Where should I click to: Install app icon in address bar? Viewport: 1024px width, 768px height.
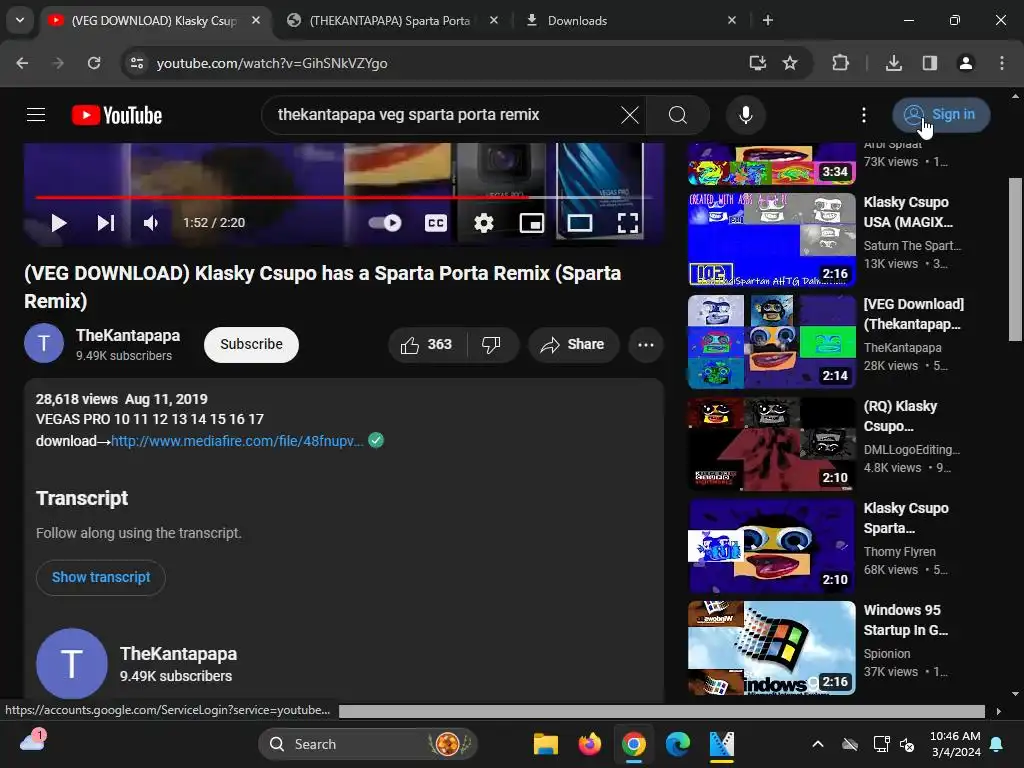click(x=758, y=63)
